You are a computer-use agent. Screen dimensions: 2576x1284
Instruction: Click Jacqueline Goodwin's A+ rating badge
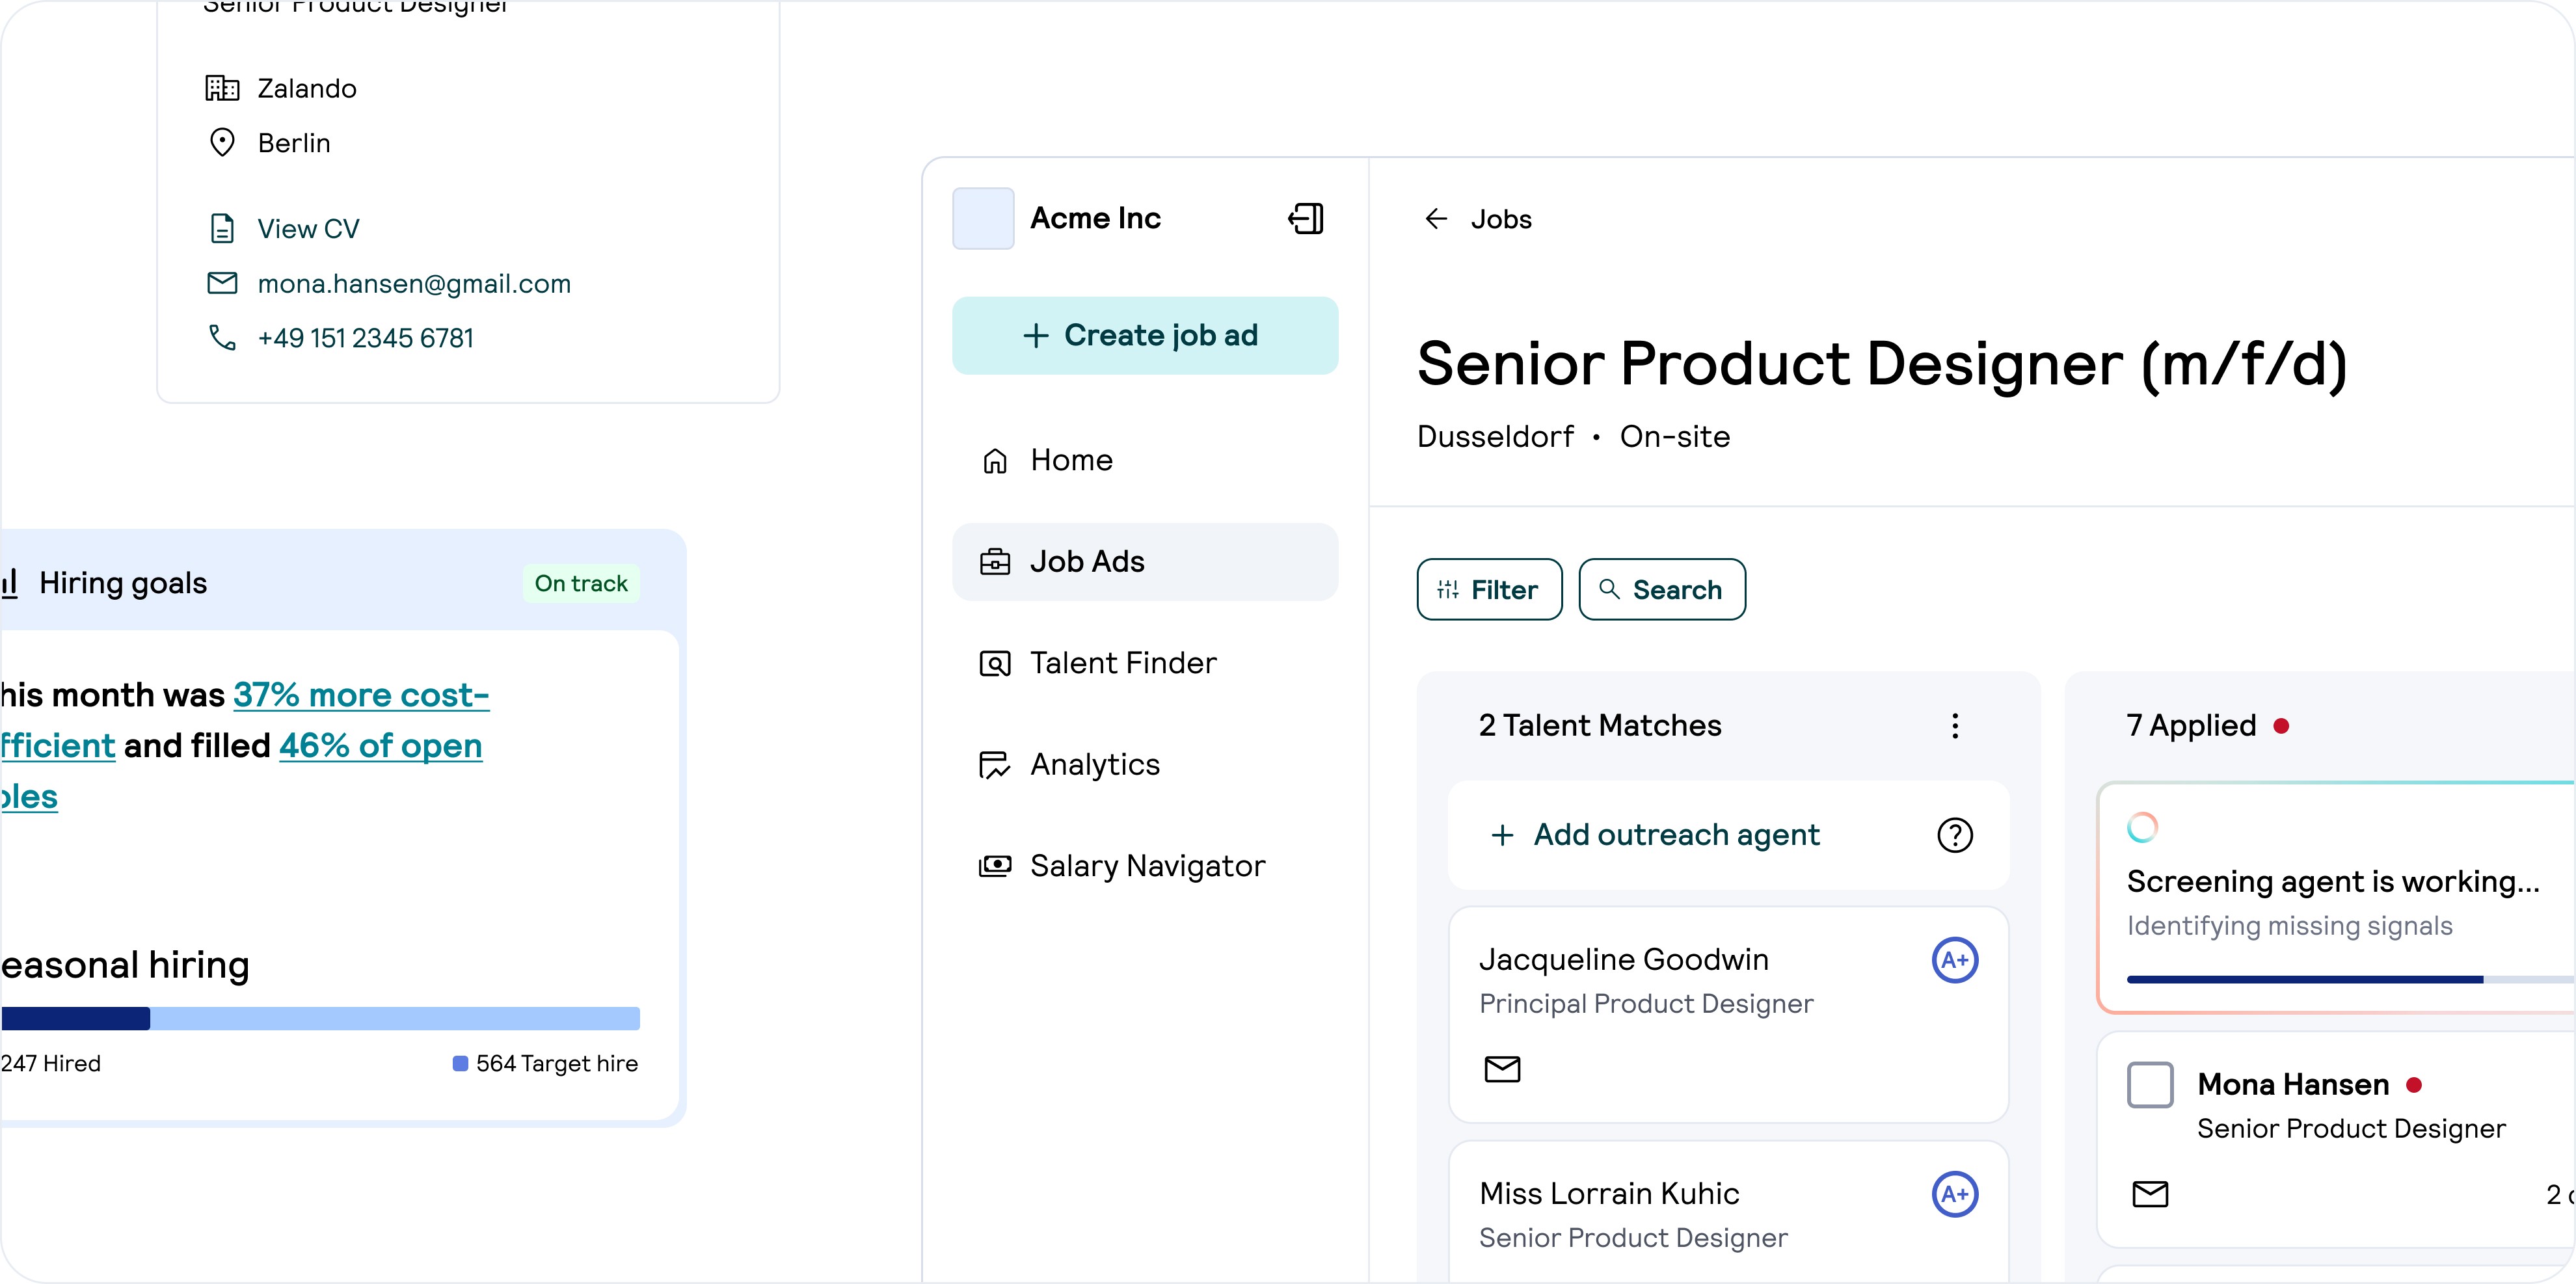tap(1954, 961)
